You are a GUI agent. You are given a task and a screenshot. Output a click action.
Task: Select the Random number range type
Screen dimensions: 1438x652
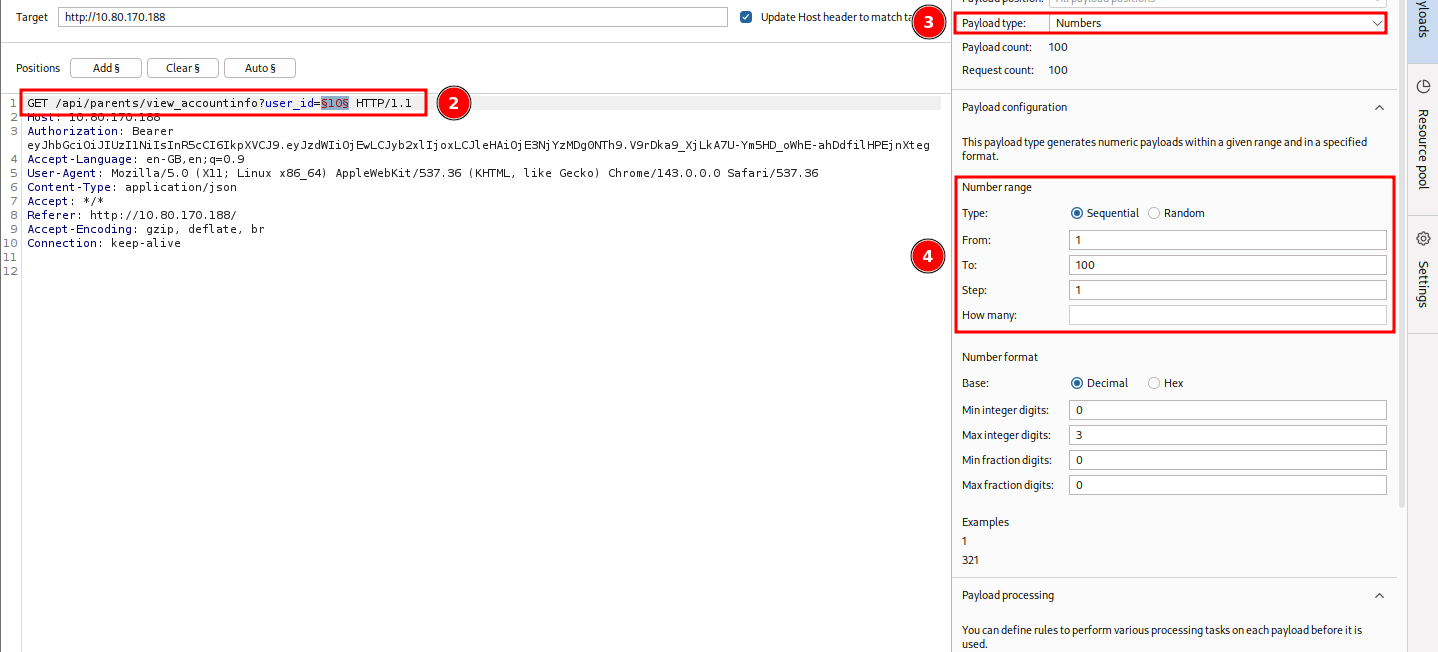tap(1154, 213)
